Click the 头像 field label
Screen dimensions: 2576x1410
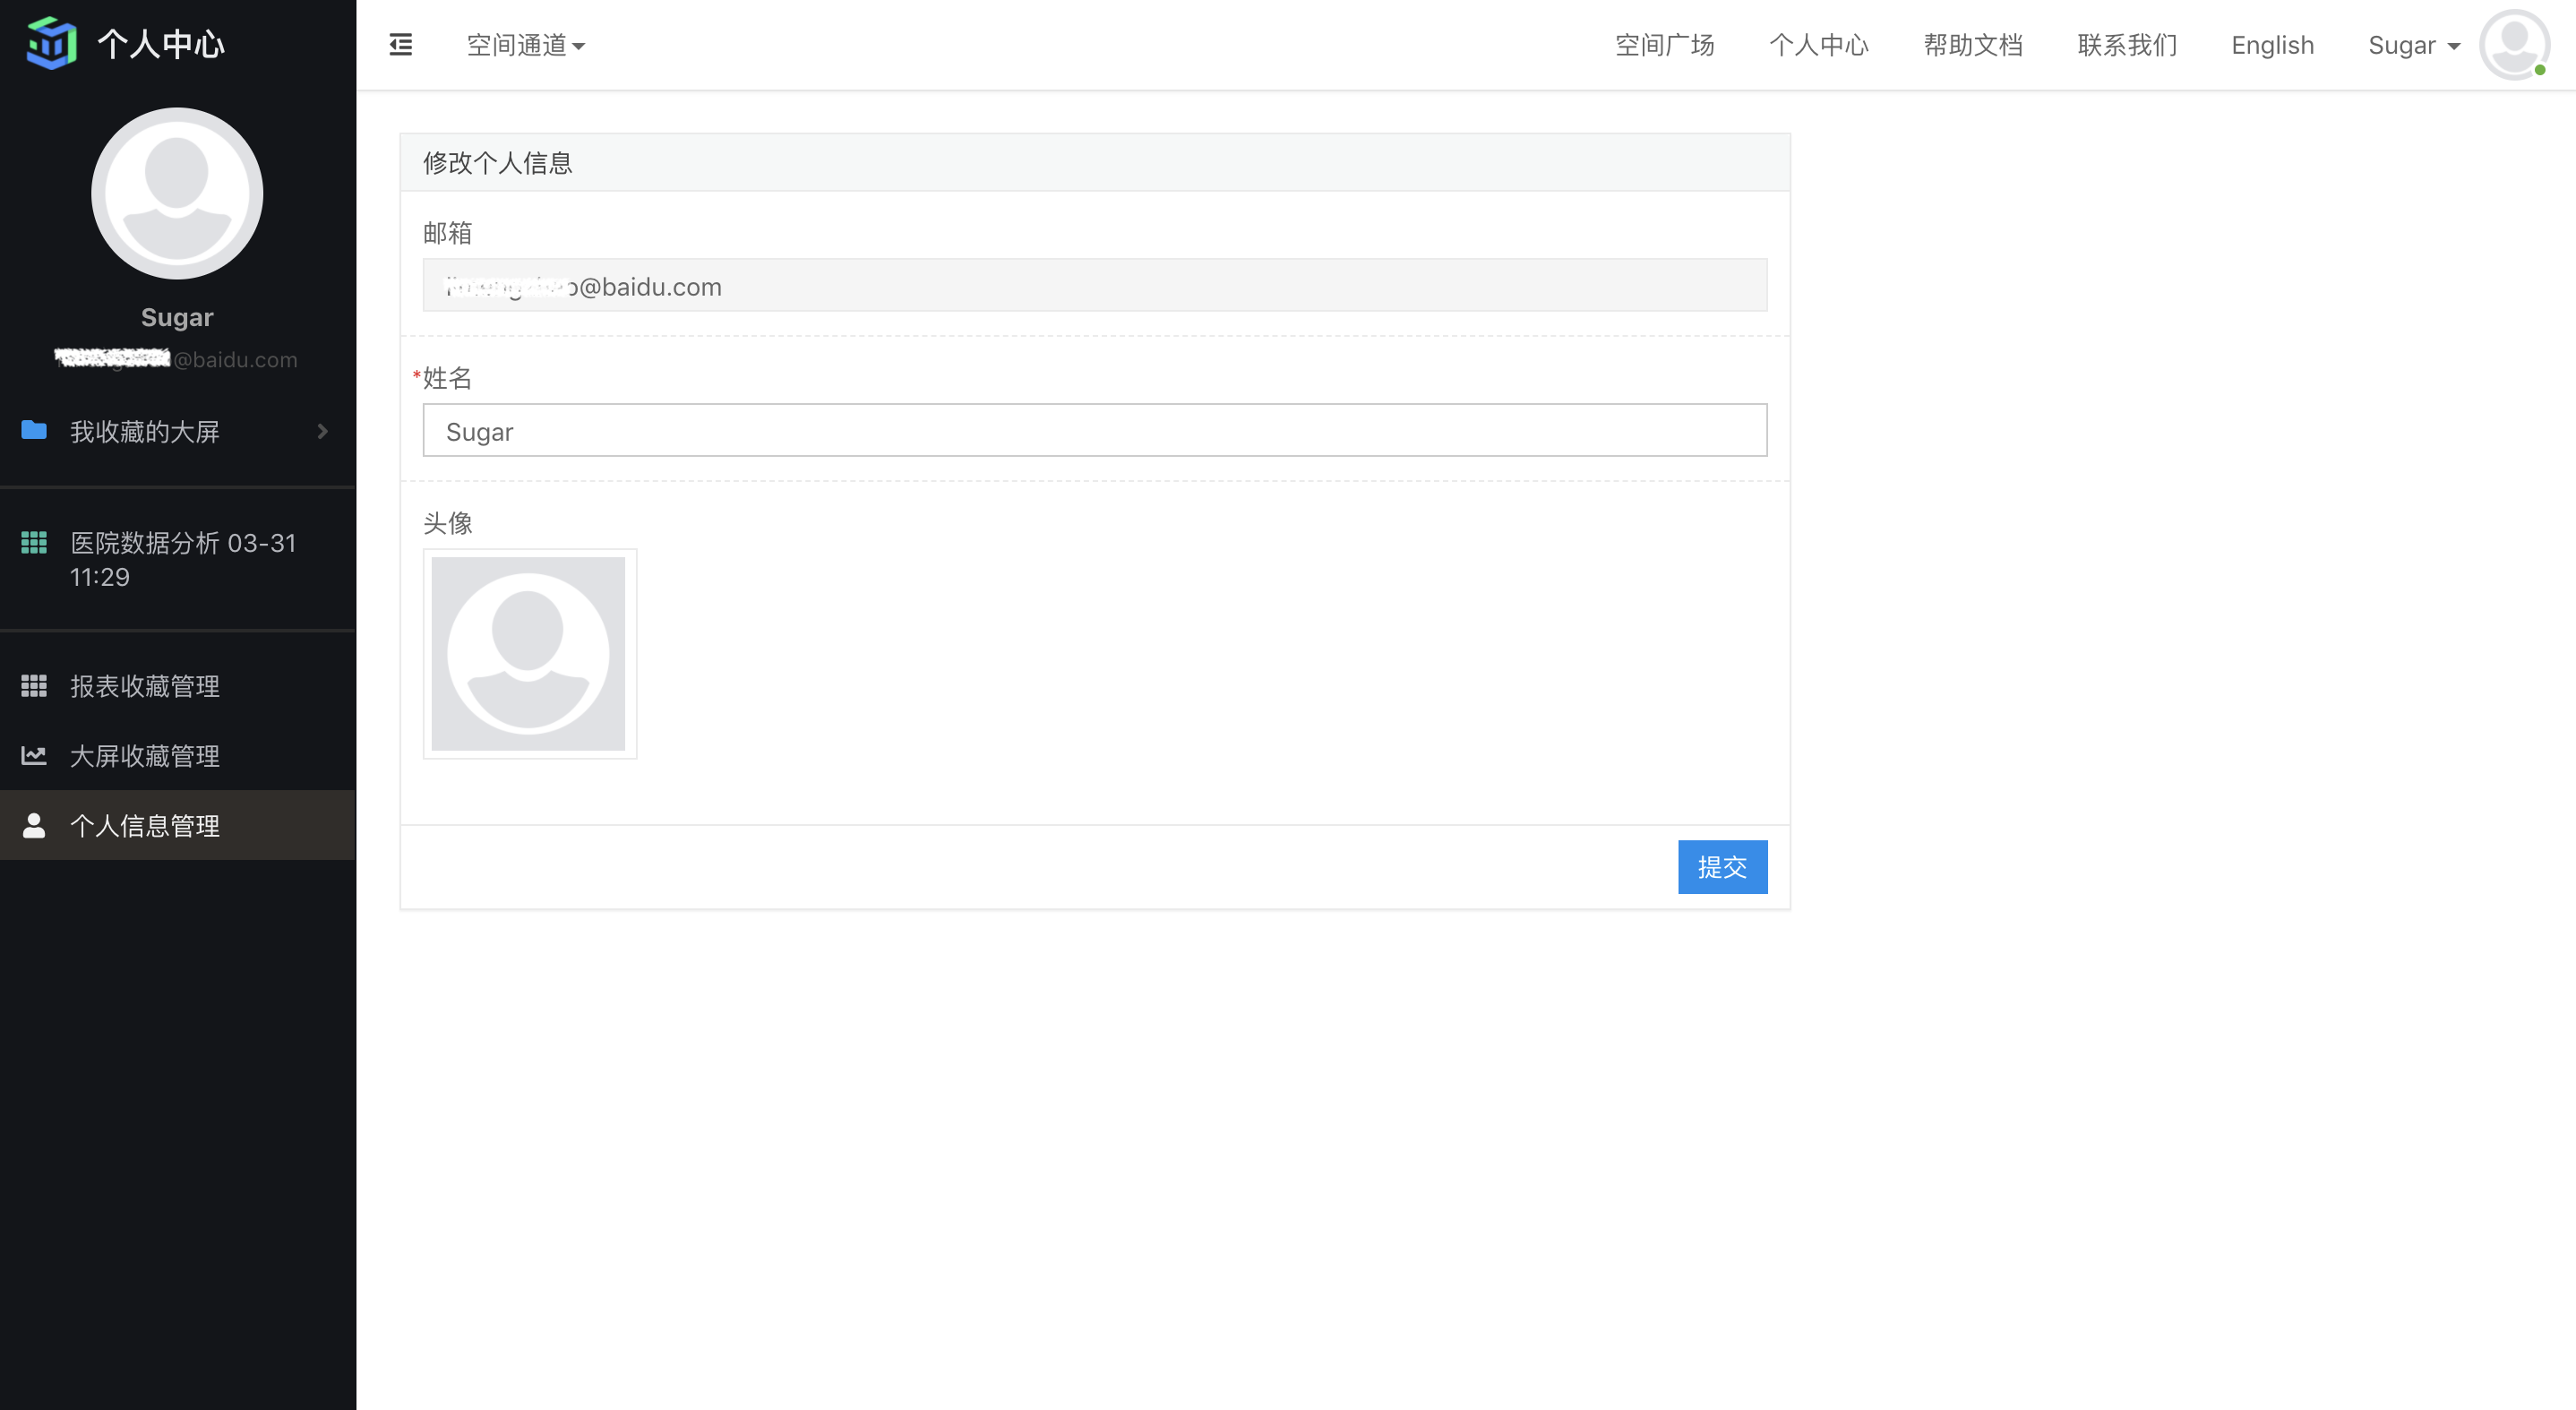[447, 522]
